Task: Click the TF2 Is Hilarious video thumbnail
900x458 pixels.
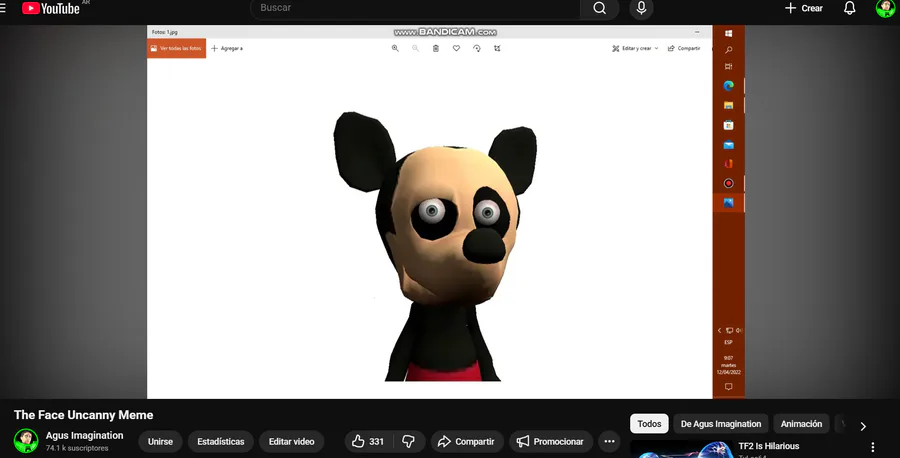Action: pos(681,449)
